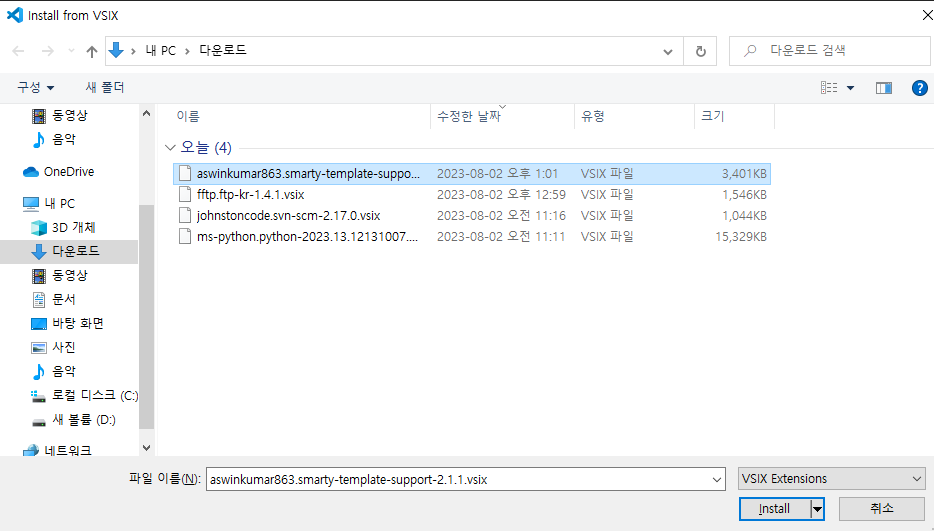
Task: Click the blue download arrow in address bar
Action: point(117,51)
